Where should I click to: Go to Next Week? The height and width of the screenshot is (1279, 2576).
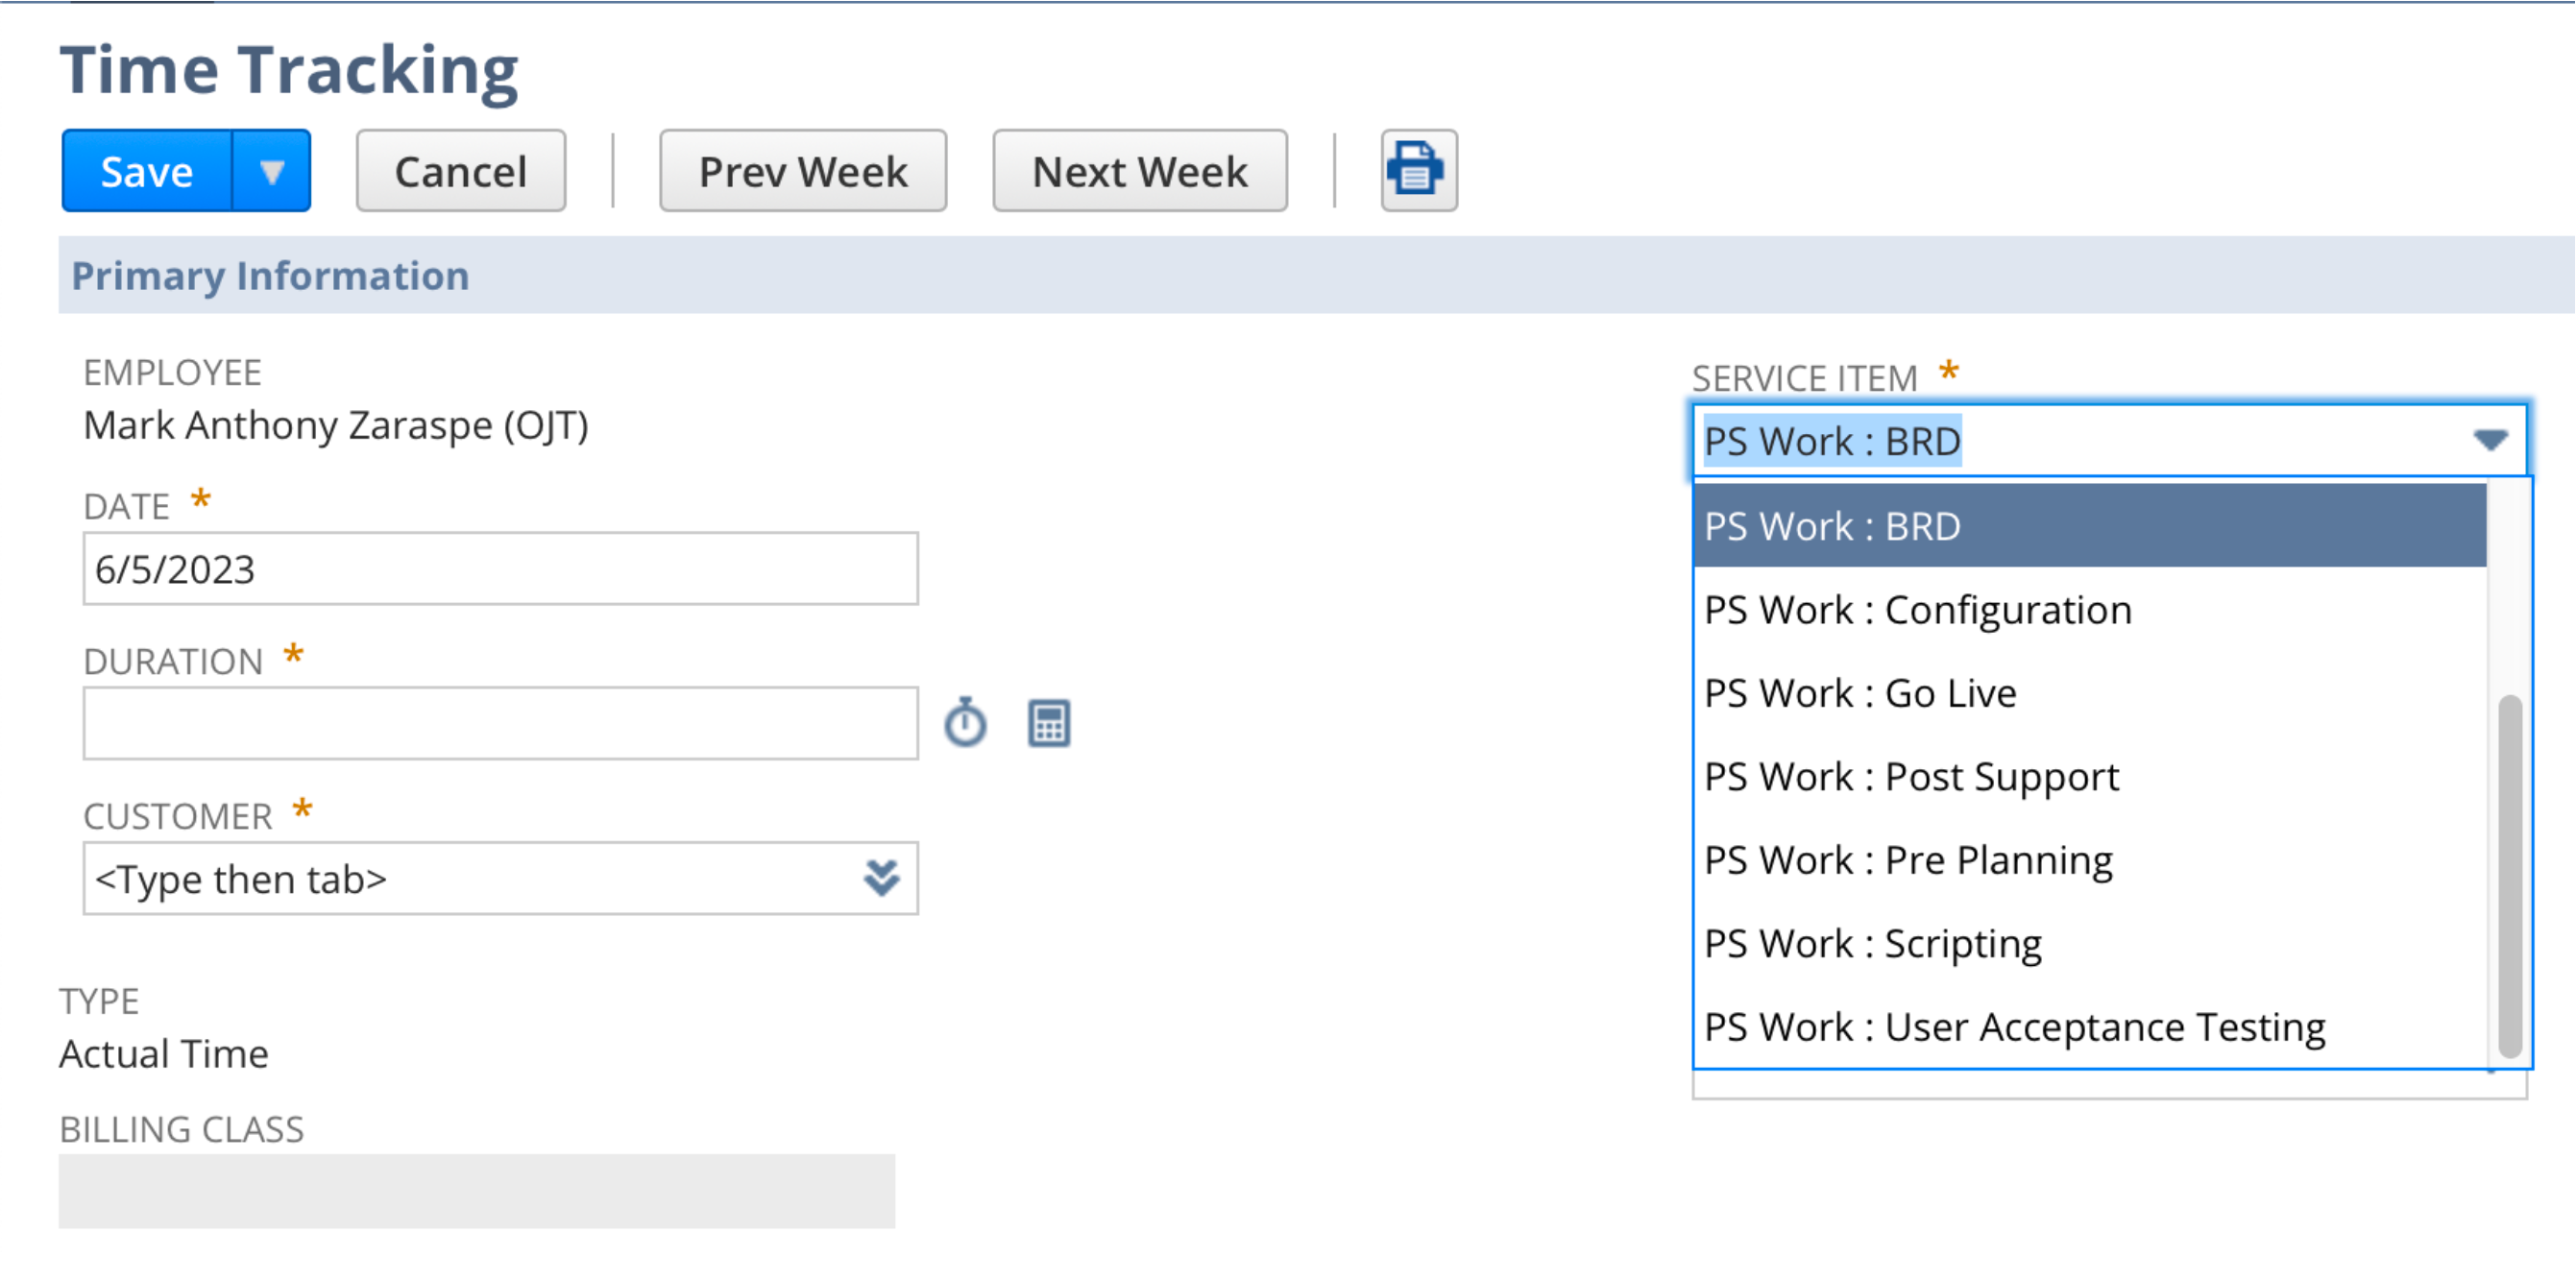pyautogui.click(x=1140, y=171)
